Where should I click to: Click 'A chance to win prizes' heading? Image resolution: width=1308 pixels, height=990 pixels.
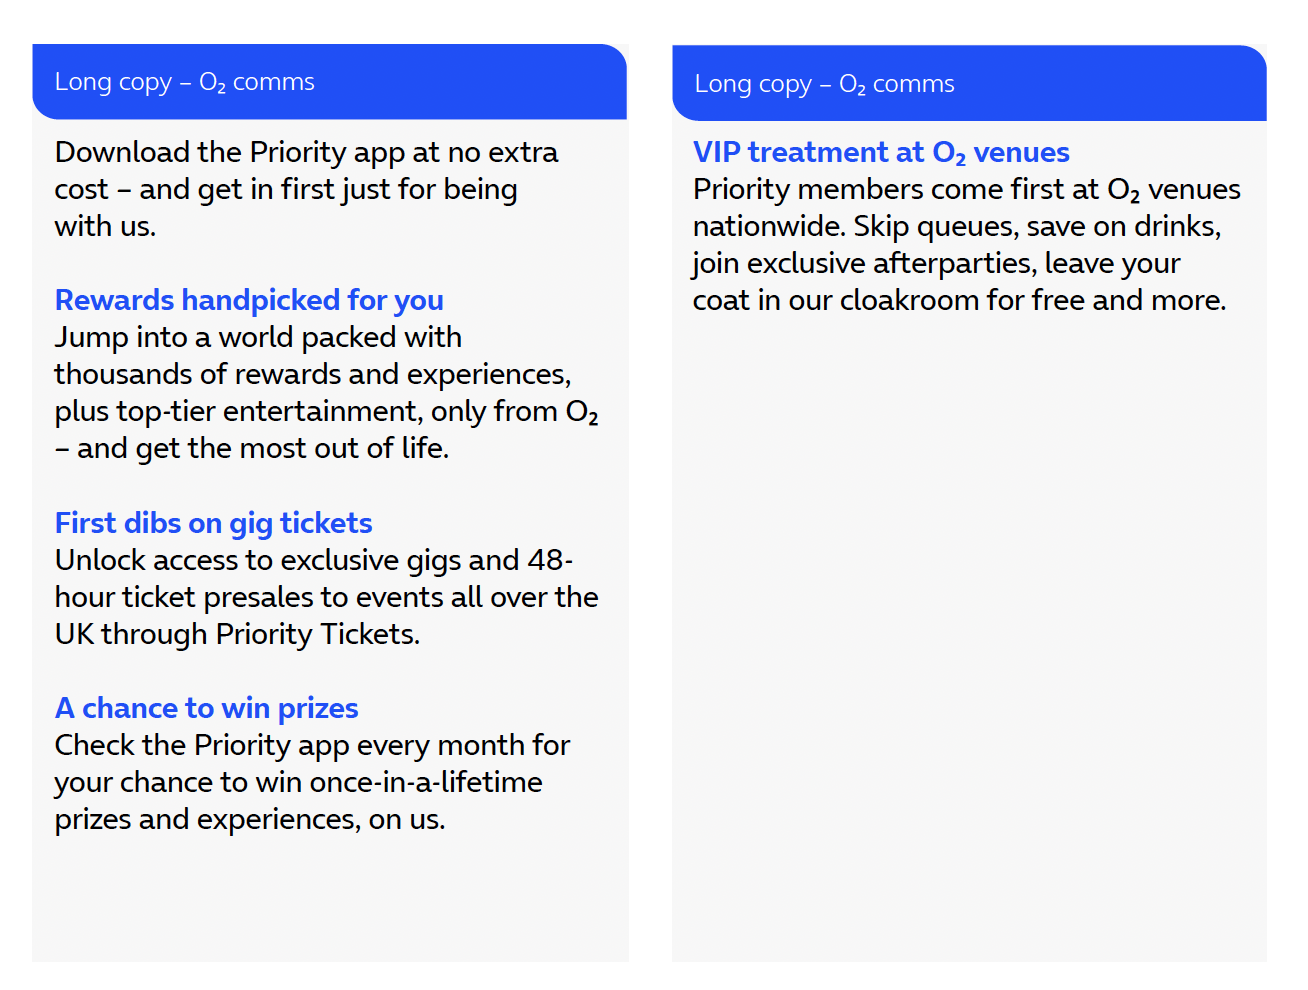pyautogui.click(x=206, y=708)
